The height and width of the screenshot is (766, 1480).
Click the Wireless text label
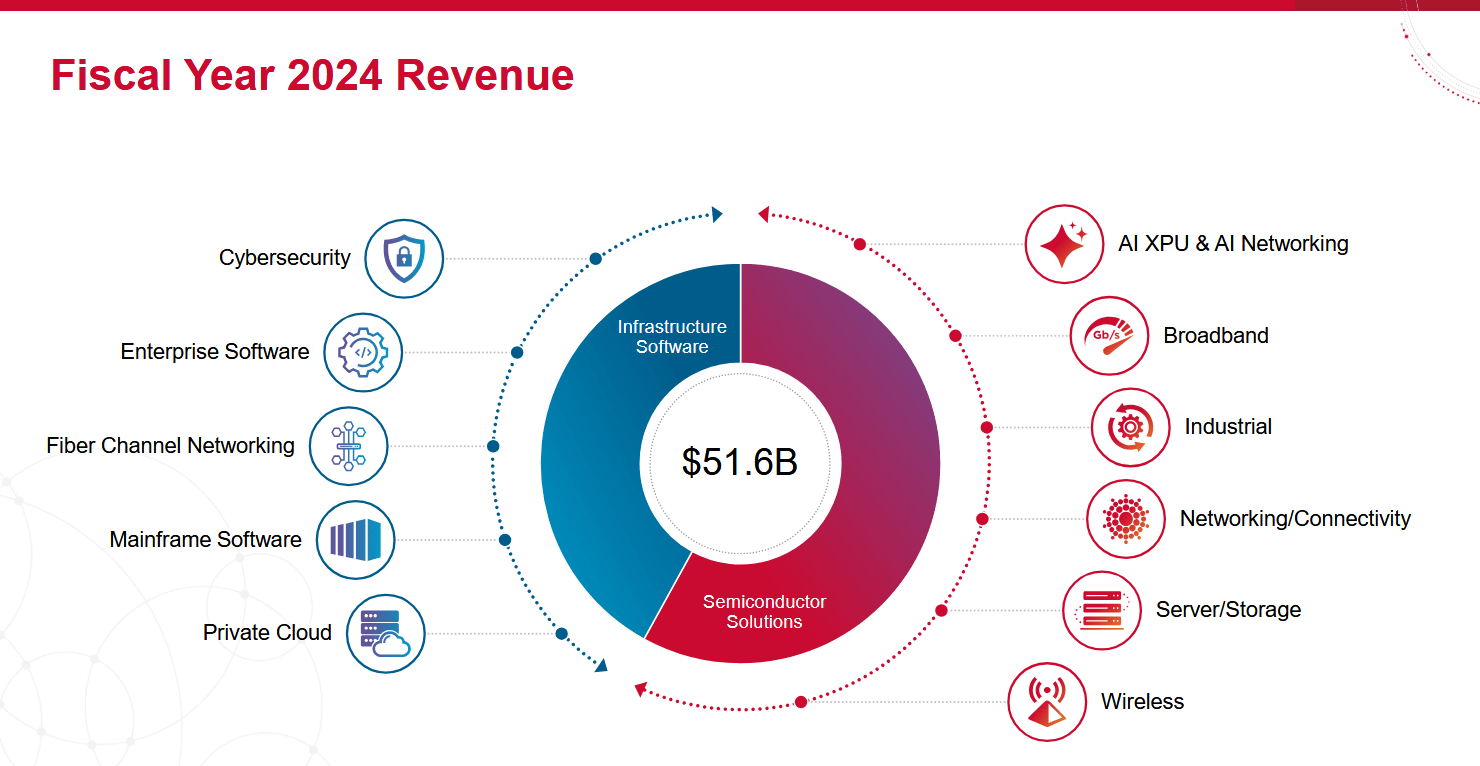coord(1142,701)
